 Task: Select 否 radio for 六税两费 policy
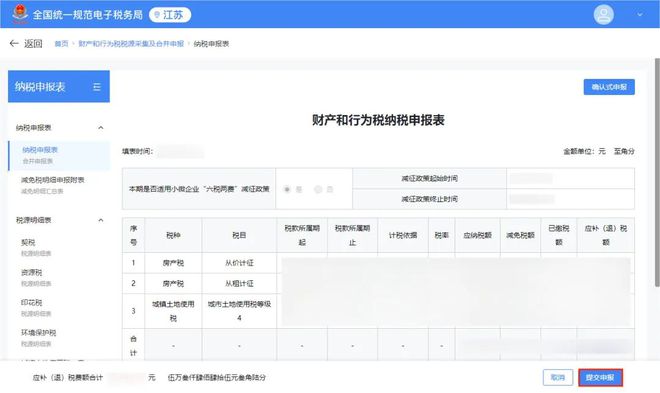pos(318,189)
